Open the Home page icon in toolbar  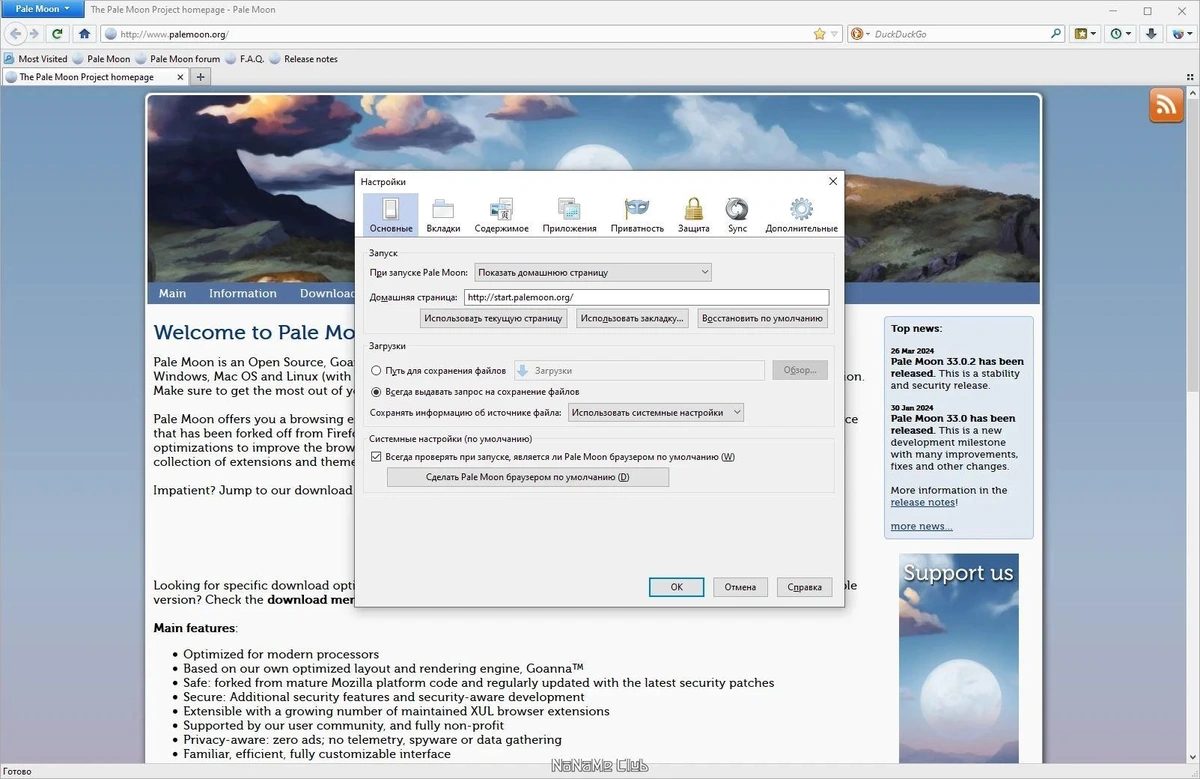[84, 34]
